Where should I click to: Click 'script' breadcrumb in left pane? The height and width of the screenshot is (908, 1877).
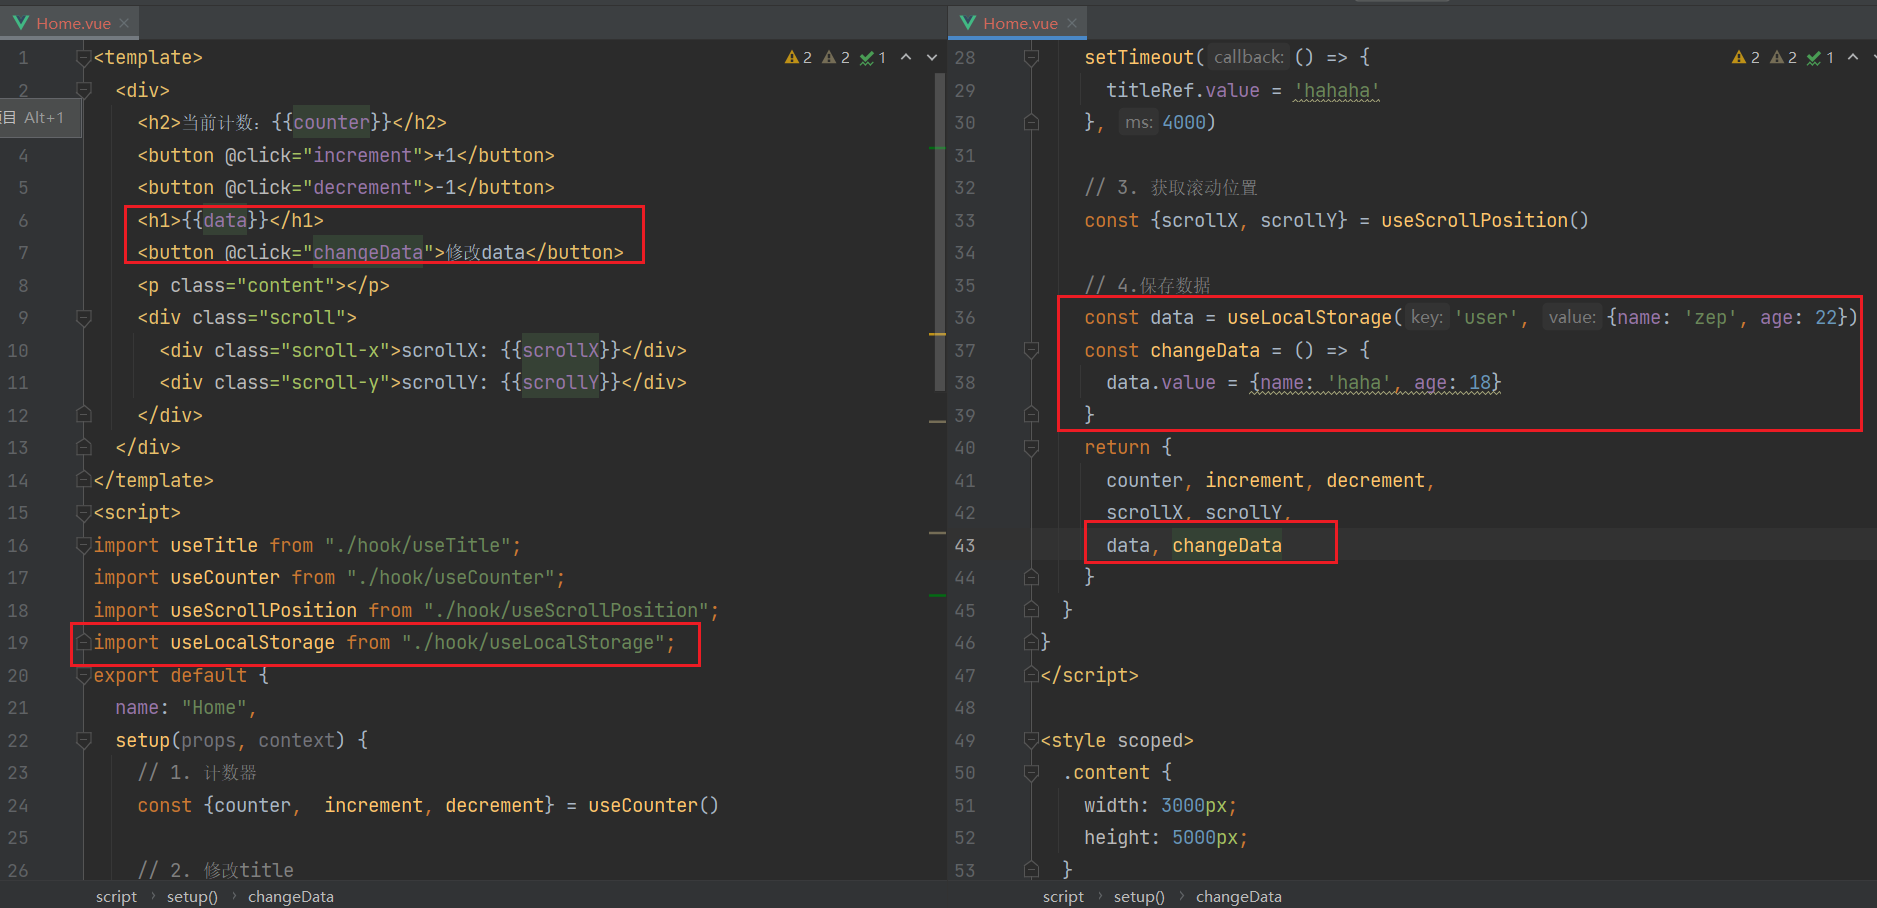[x=116, y=897]
